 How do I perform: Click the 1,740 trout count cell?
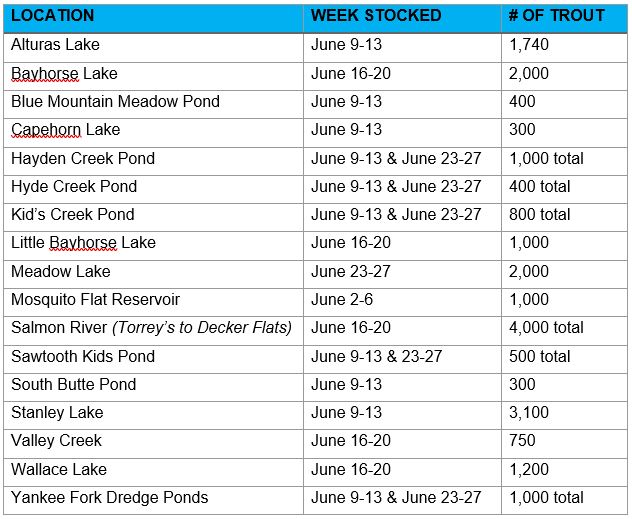(529, 45)
